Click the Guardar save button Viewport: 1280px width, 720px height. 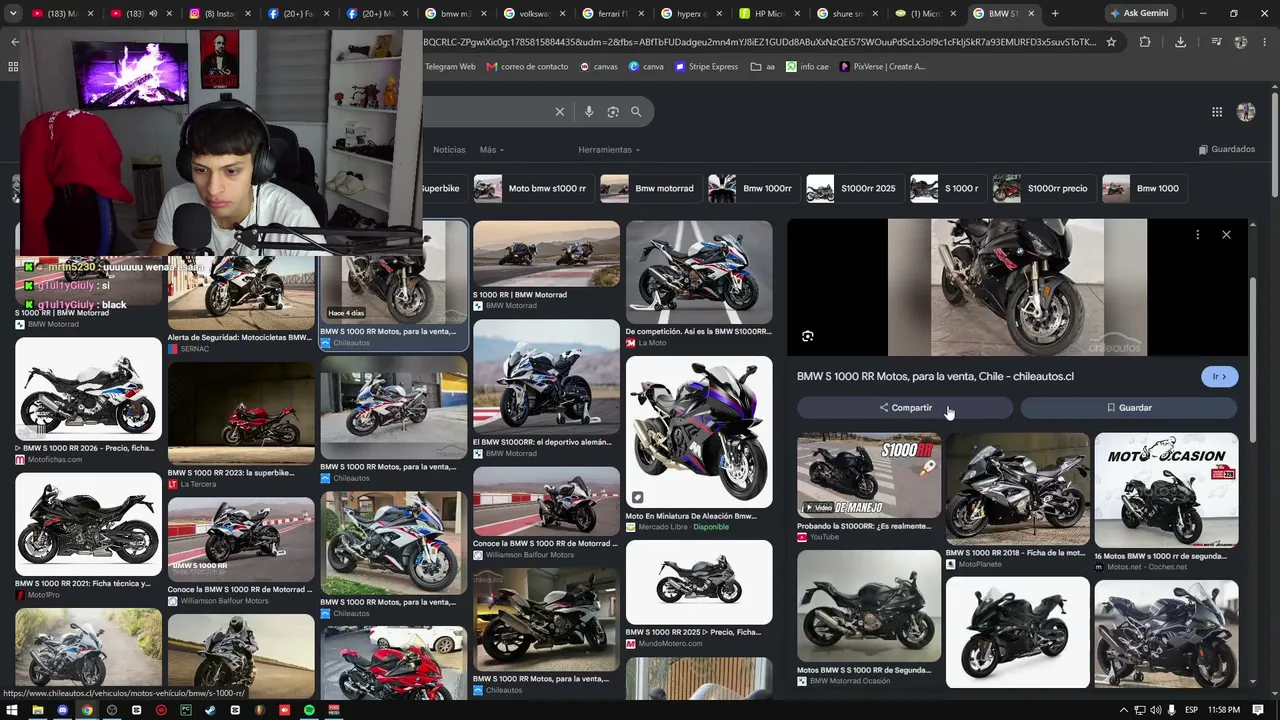pos(1129,408)
